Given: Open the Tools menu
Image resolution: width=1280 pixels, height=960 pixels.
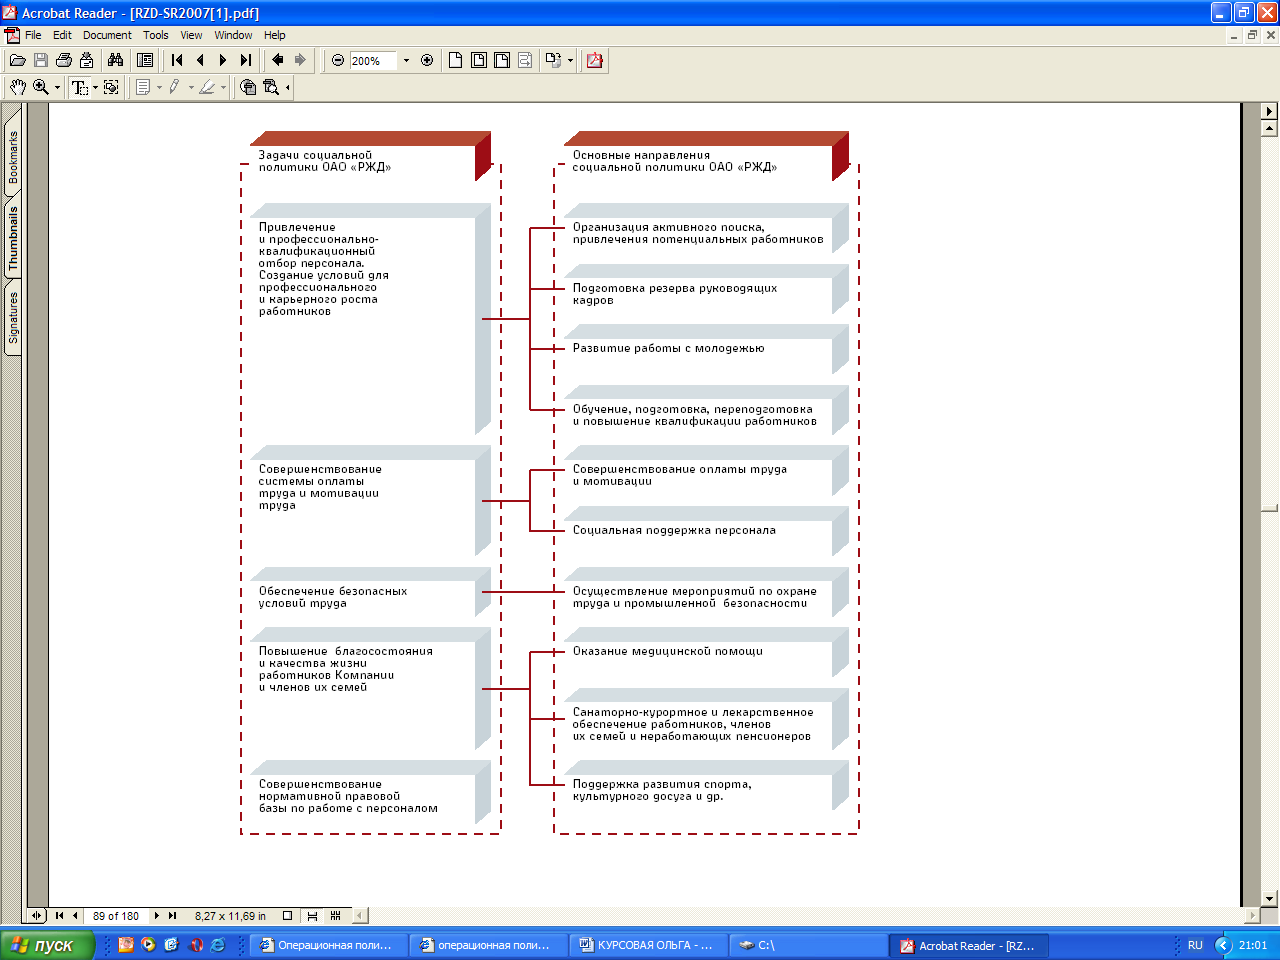Looking at the screenshot, I should [156, 35].
